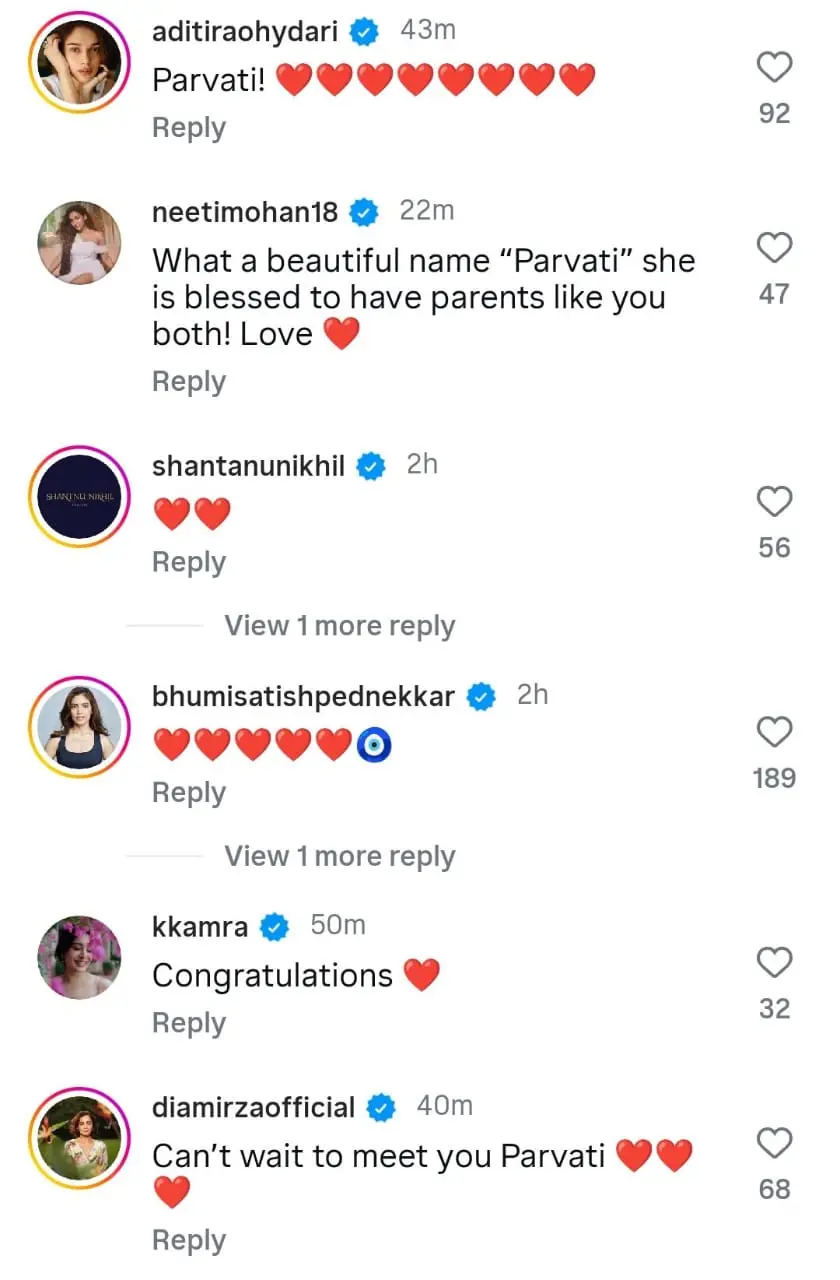Viewport: 840px width, 1280px height.
Task: Like aditiraohydari's comment with the heart
Action: (x=774, y=68)
